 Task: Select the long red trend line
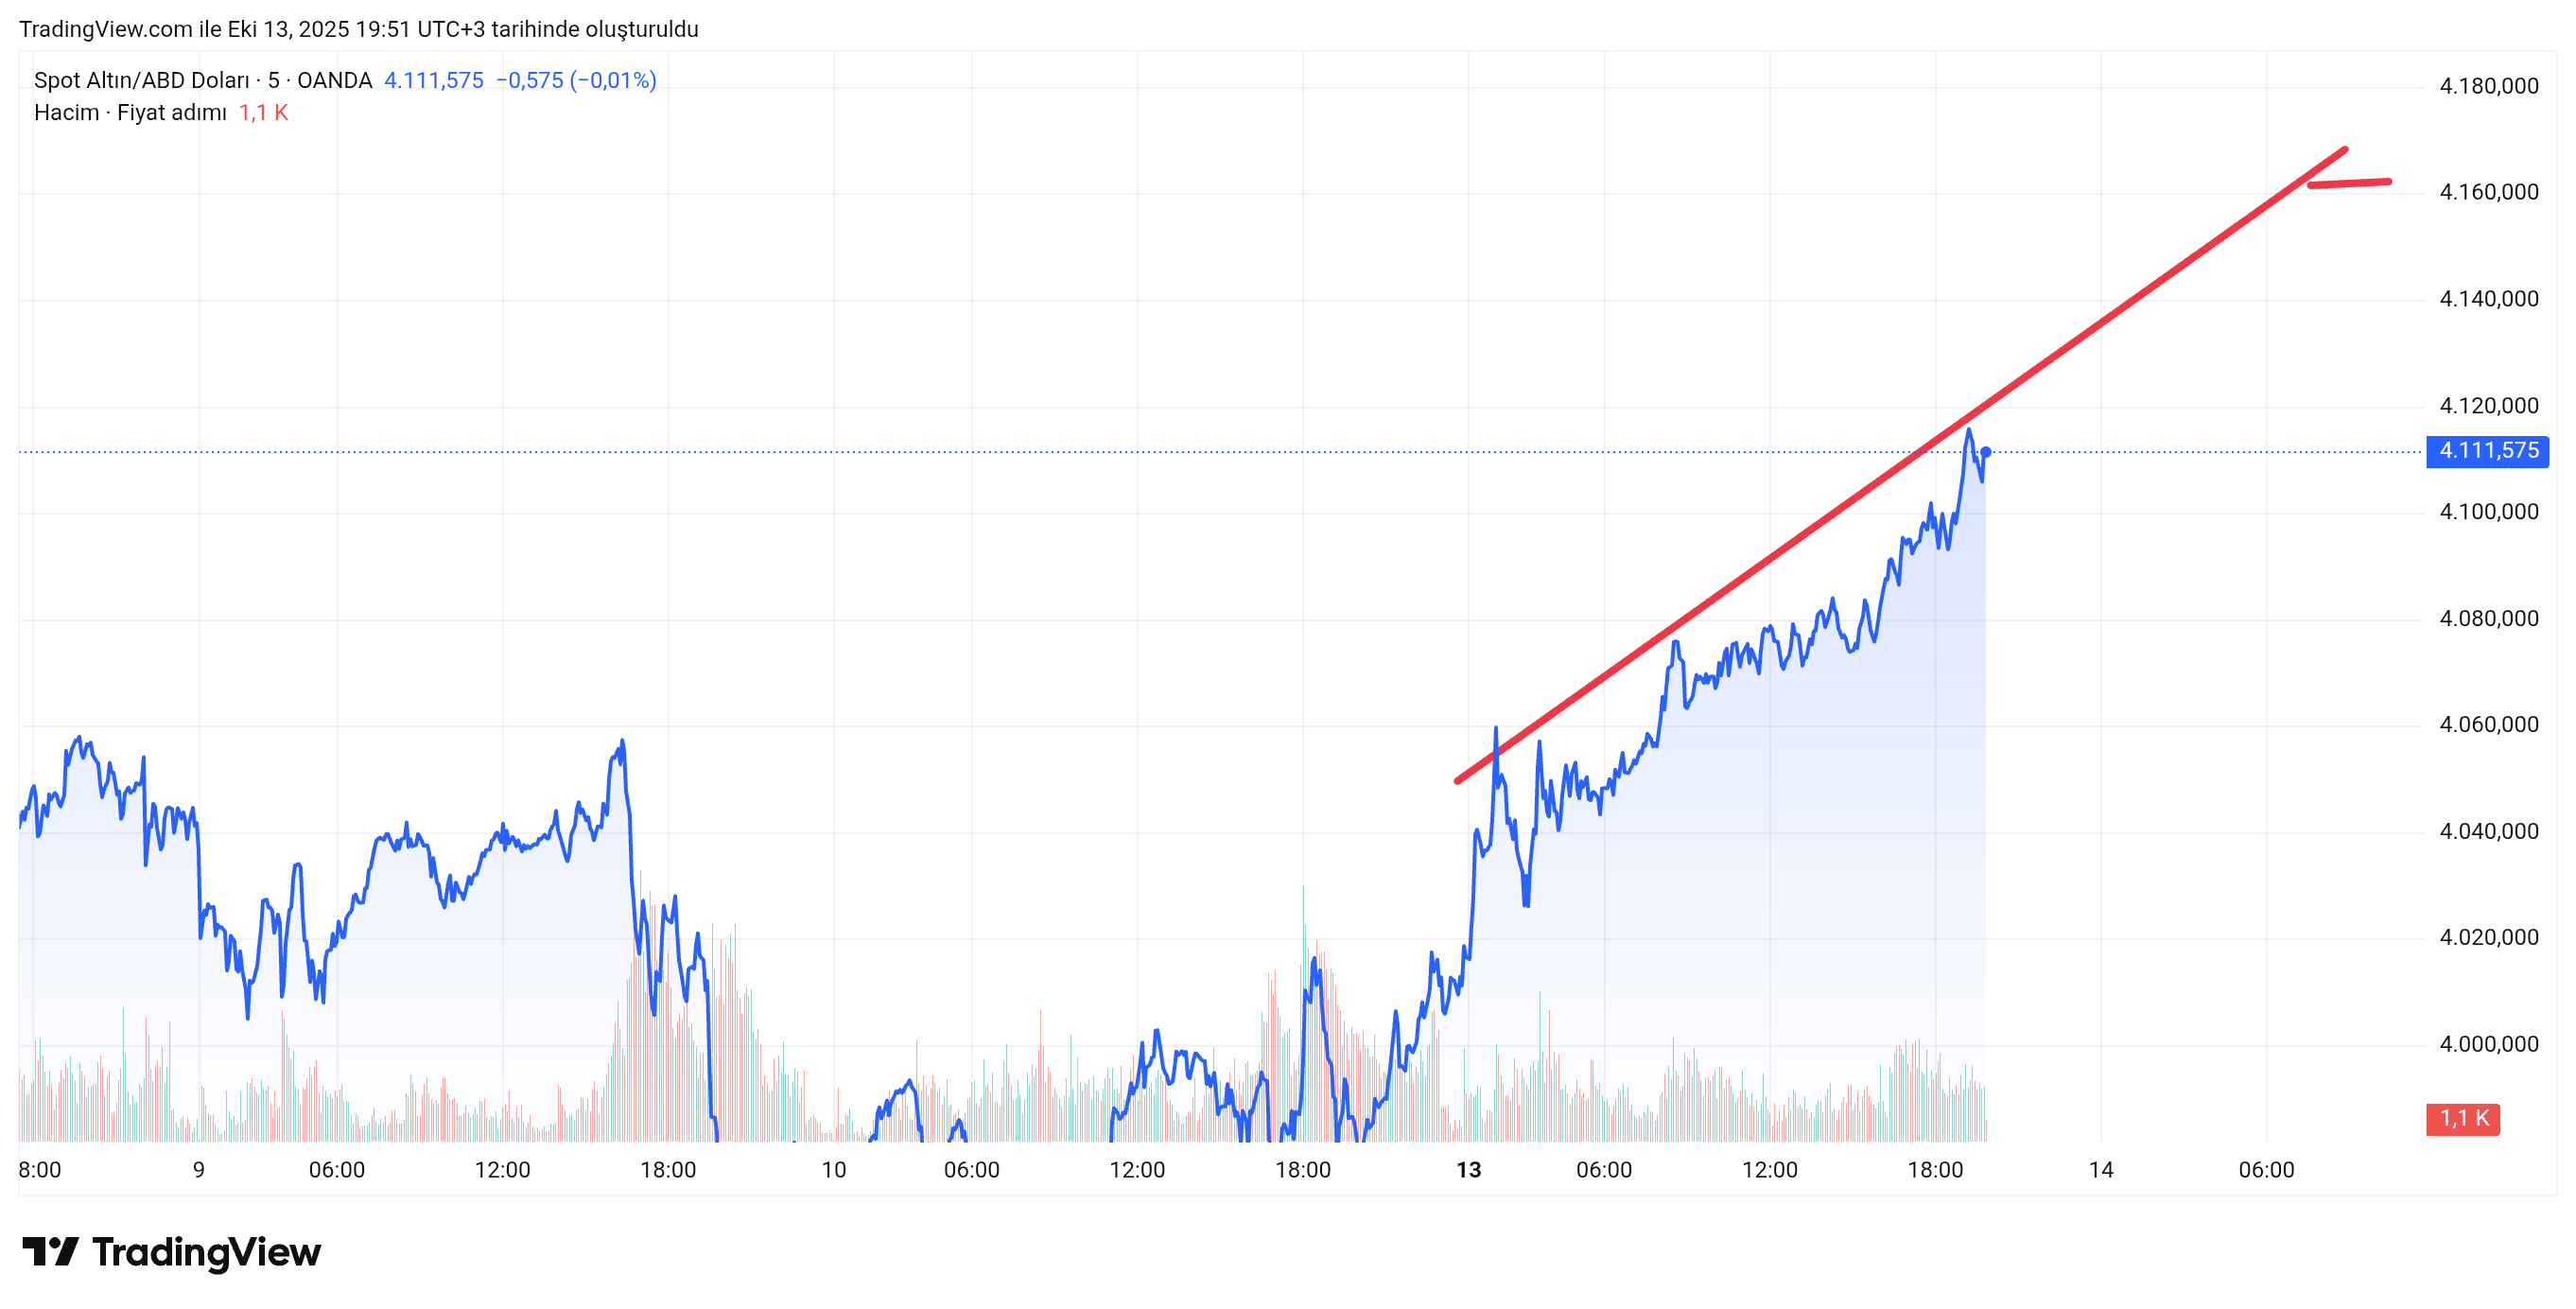(2100, 323)
